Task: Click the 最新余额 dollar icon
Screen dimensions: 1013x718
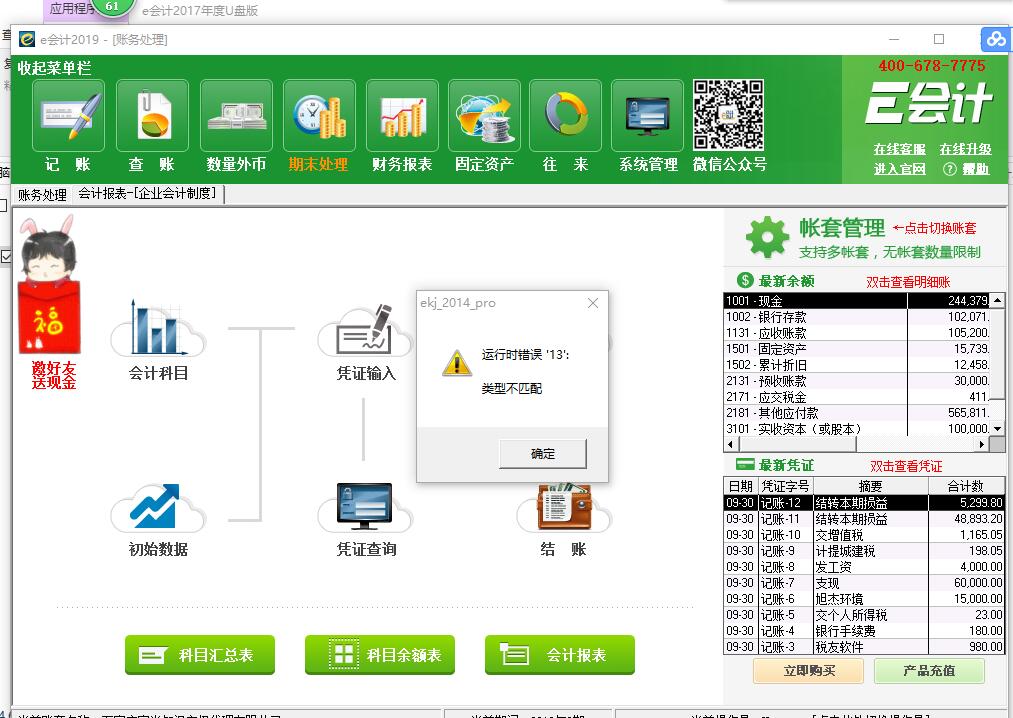Action: tap(745, 280)
